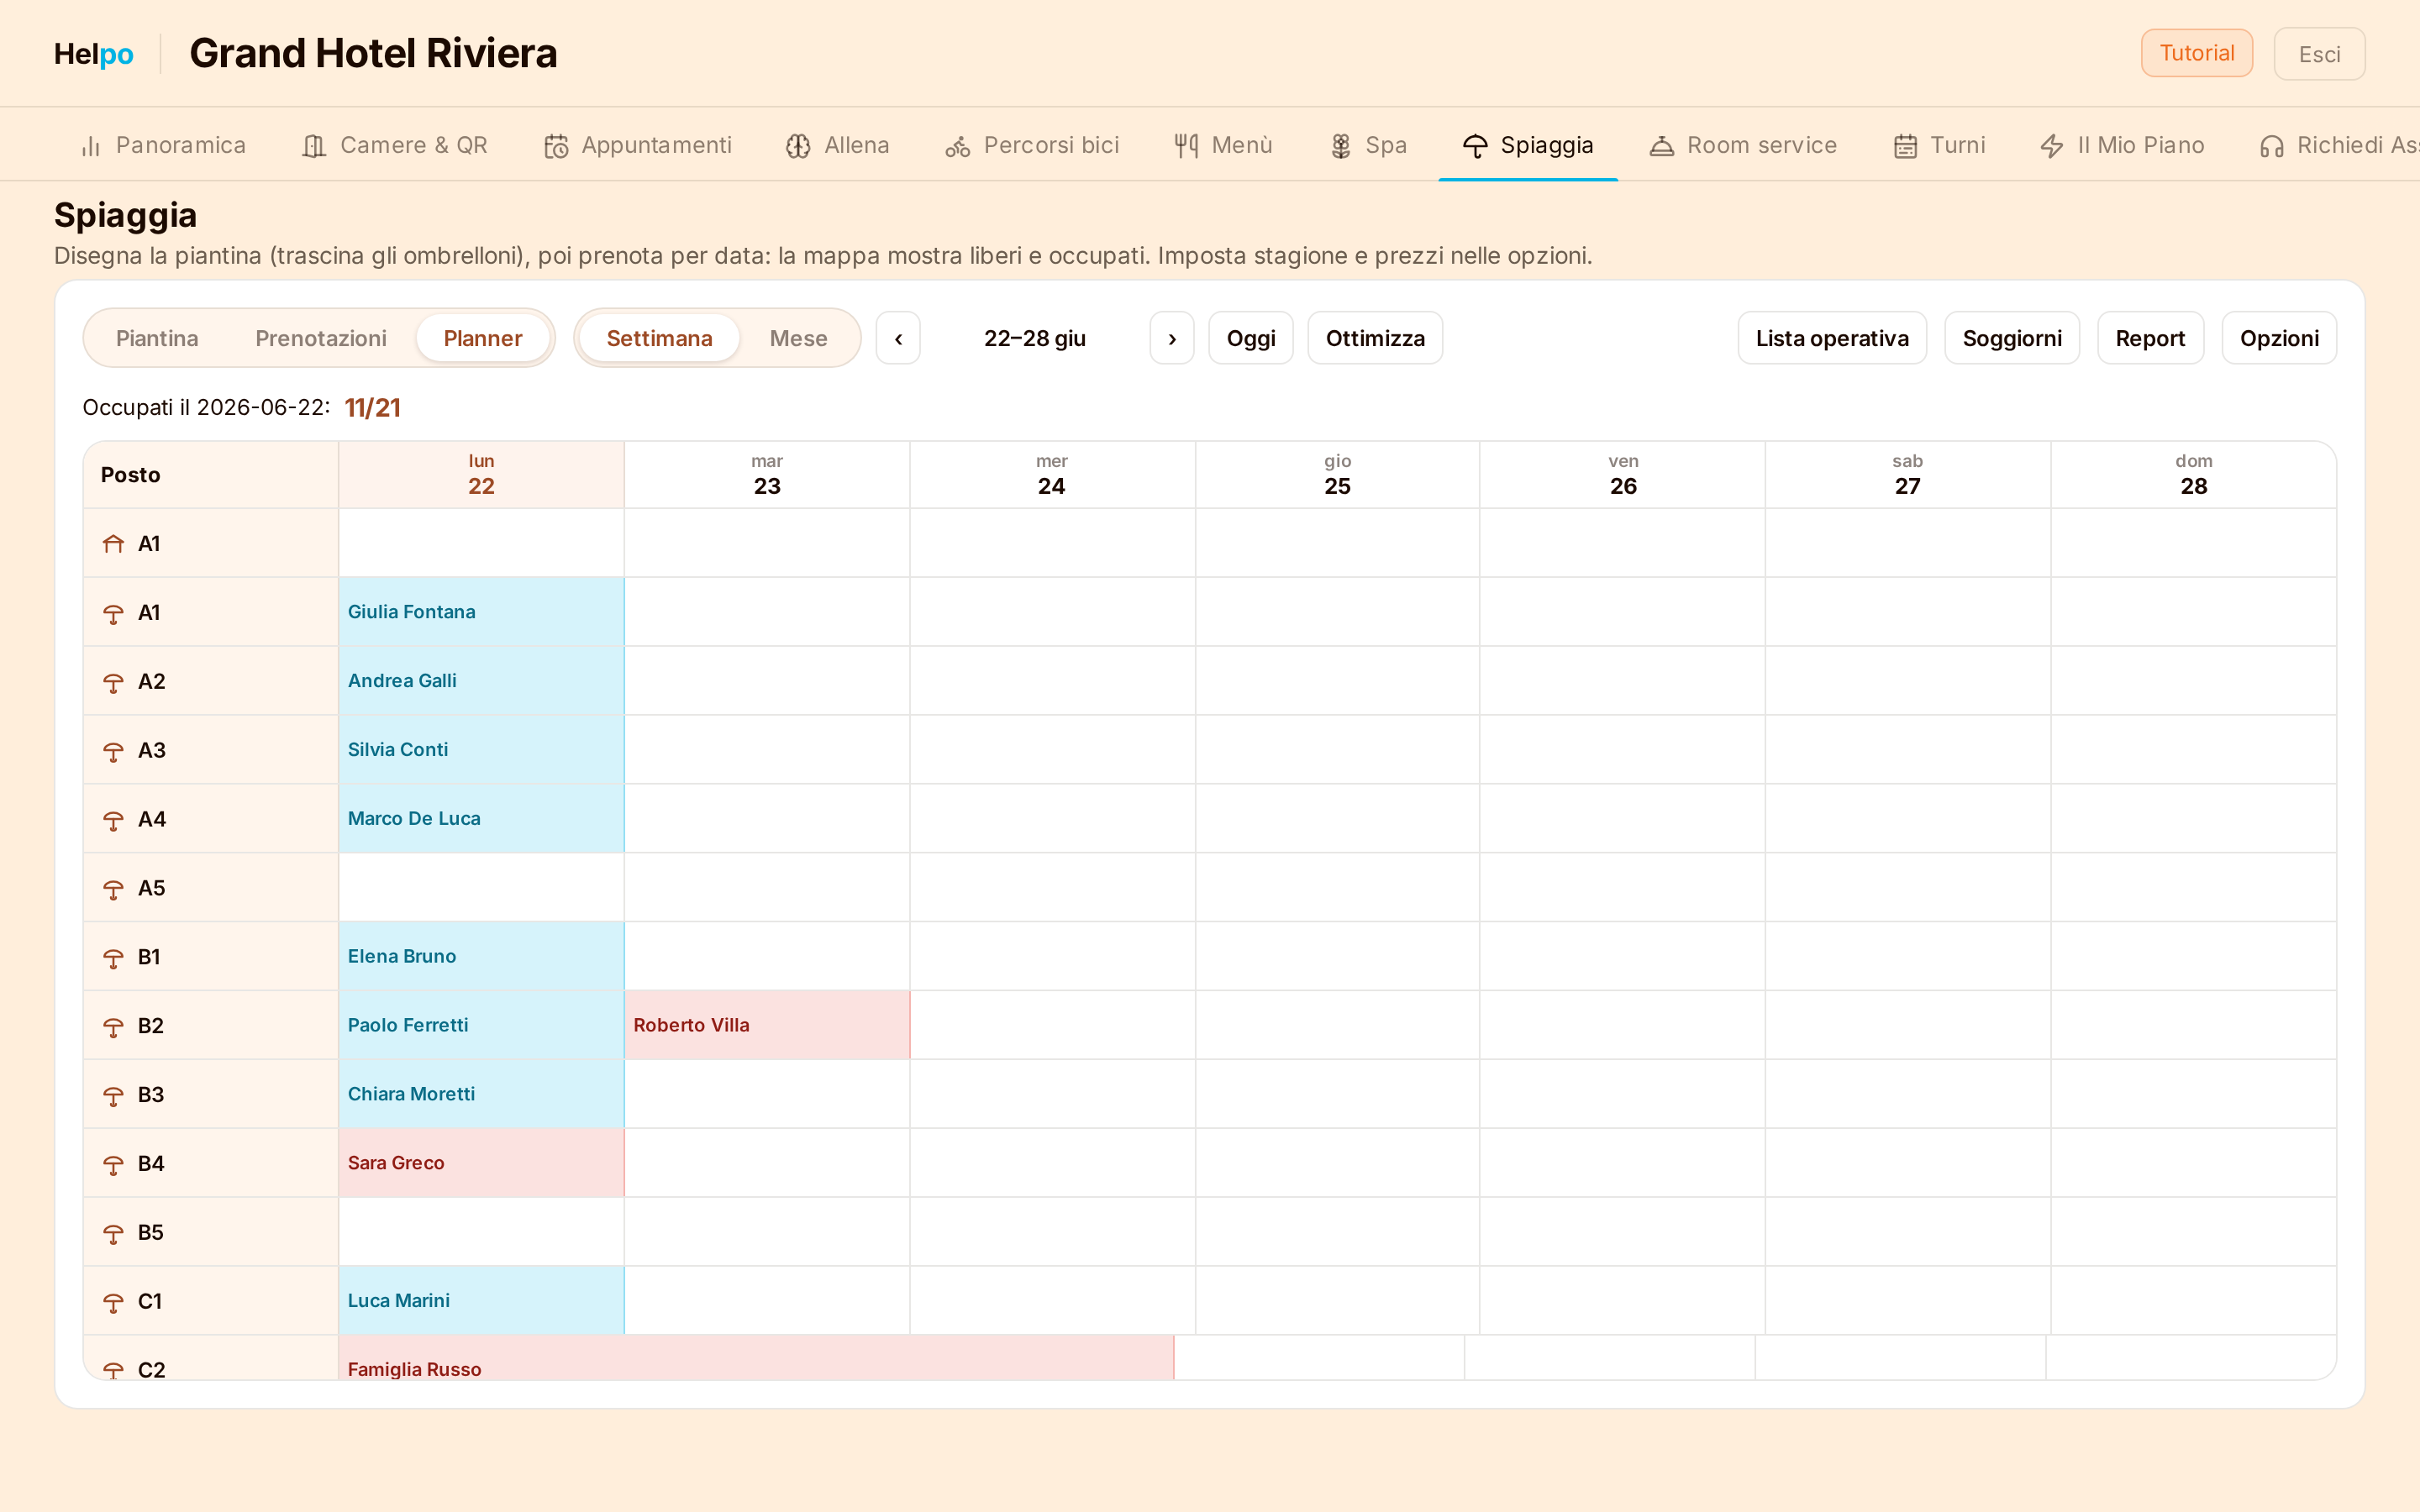
Task: Click the Panoramica bar chart icon
Action: (x=91, y=146)
